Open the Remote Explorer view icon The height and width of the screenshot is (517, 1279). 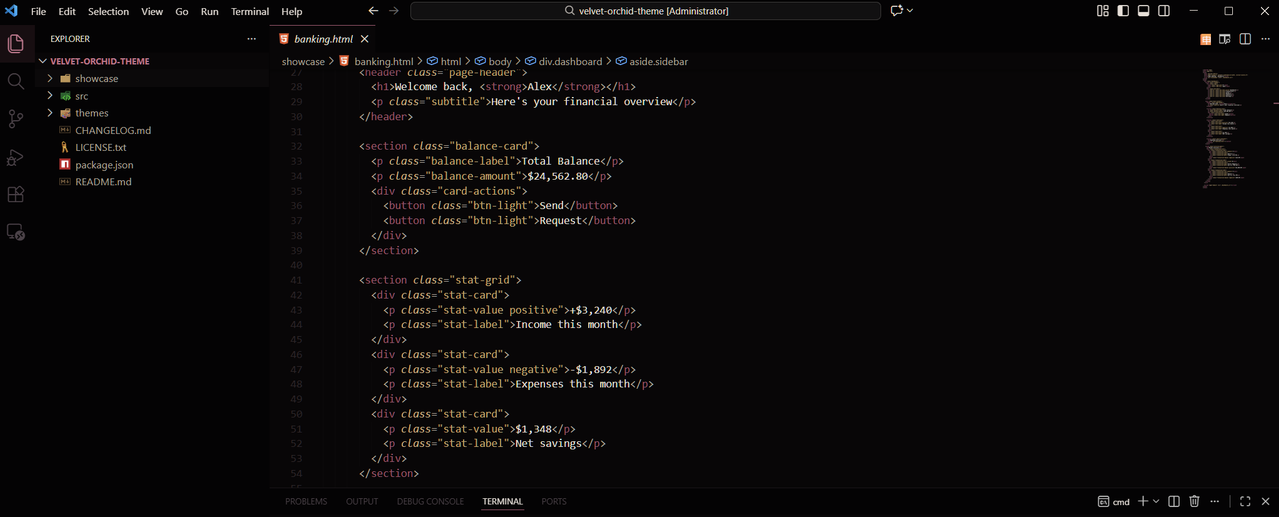15,232
